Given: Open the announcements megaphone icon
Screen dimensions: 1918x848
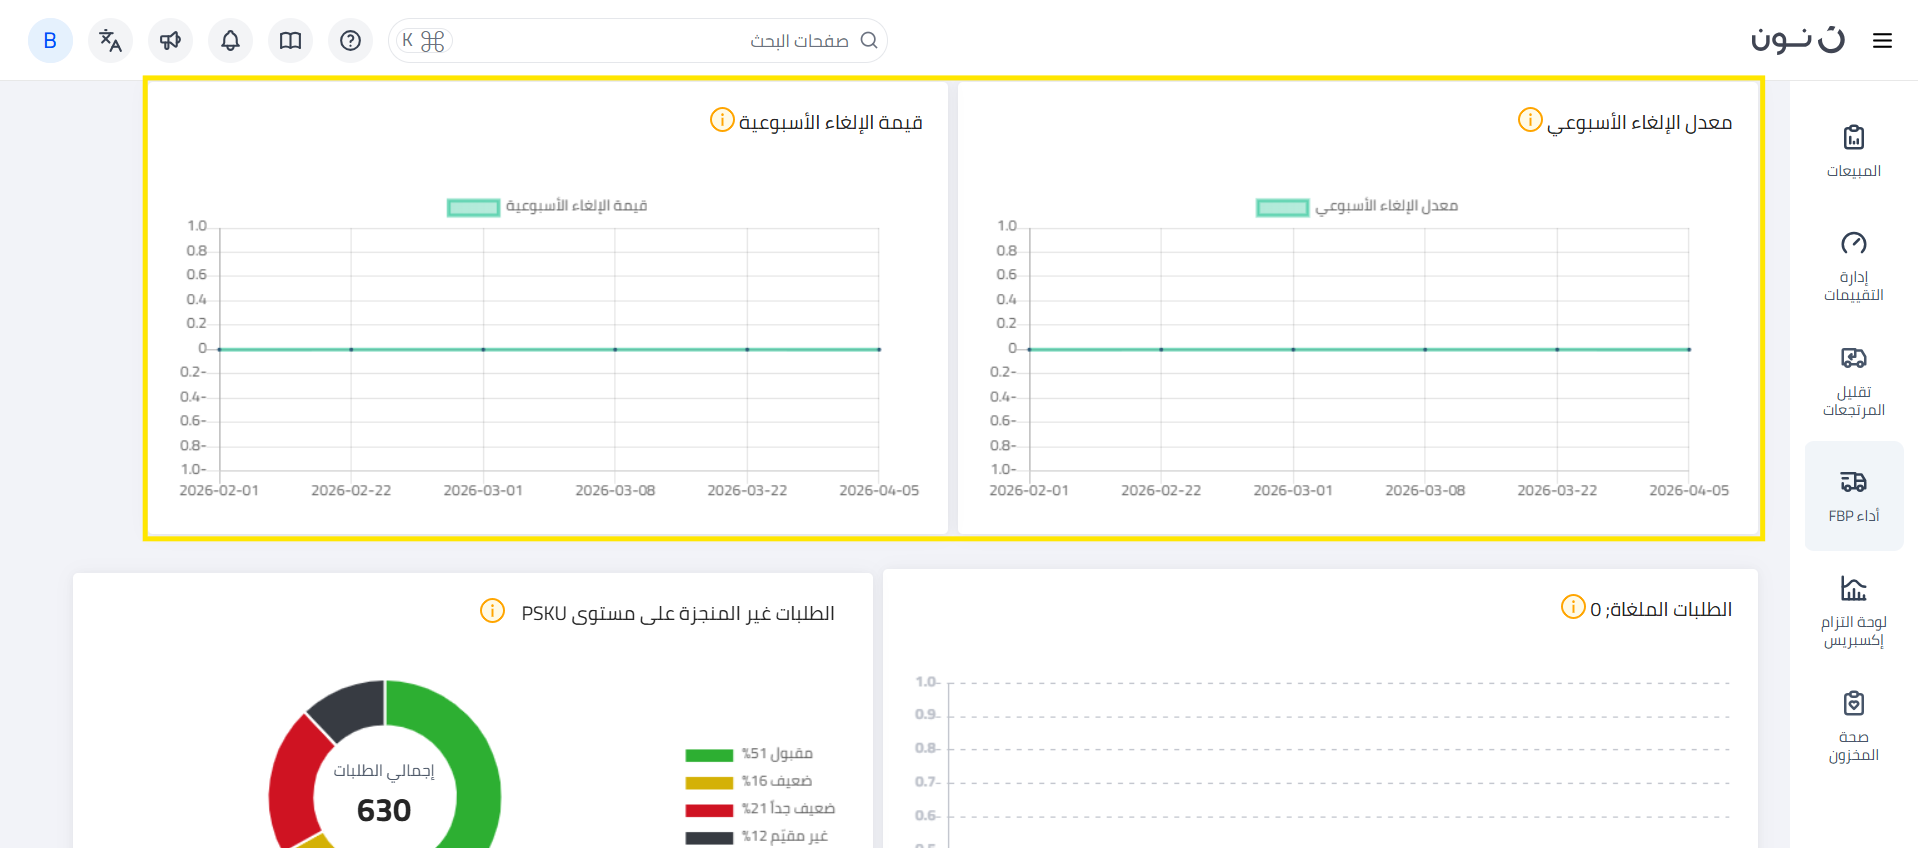Looking at the screenshot, I should click(x=170, y=41).
